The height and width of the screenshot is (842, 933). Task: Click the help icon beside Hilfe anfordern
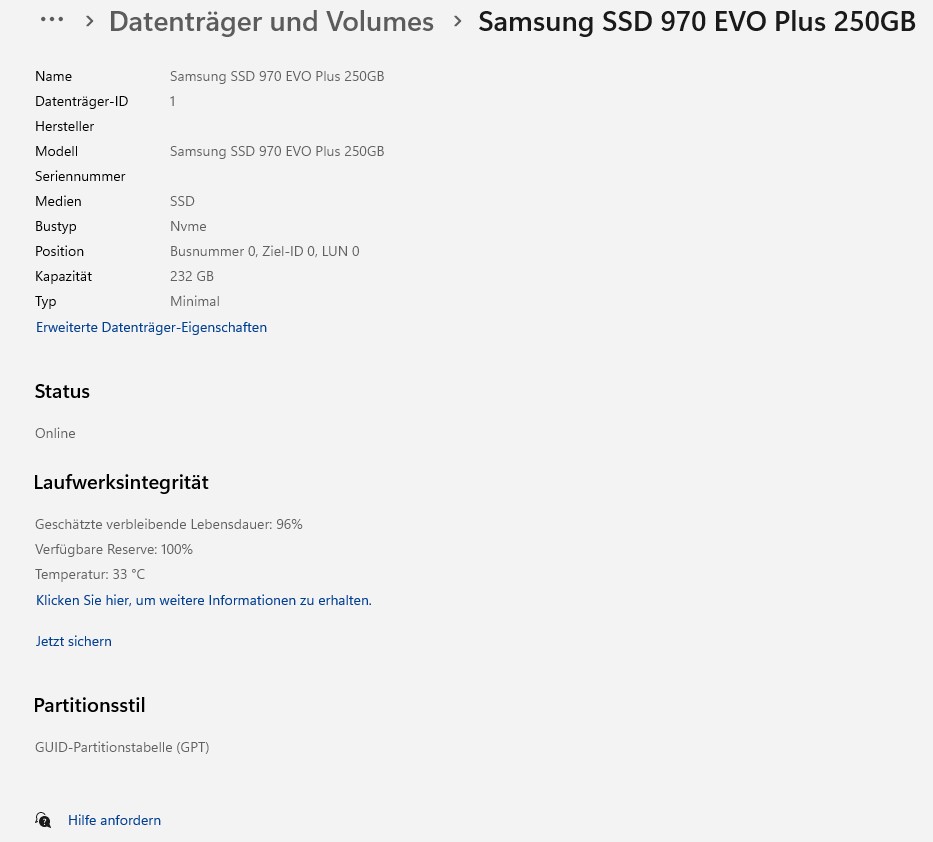pos(43,820)
